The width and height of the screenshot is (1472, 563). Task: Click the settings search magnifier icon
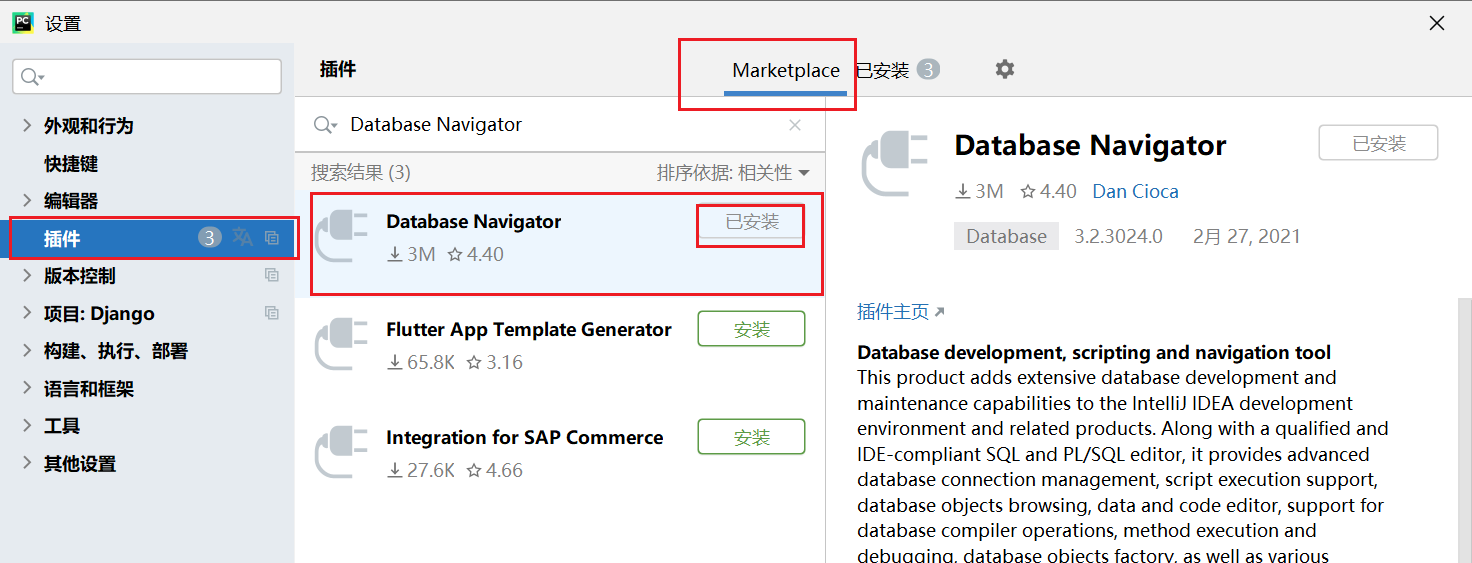pos(32,77)
